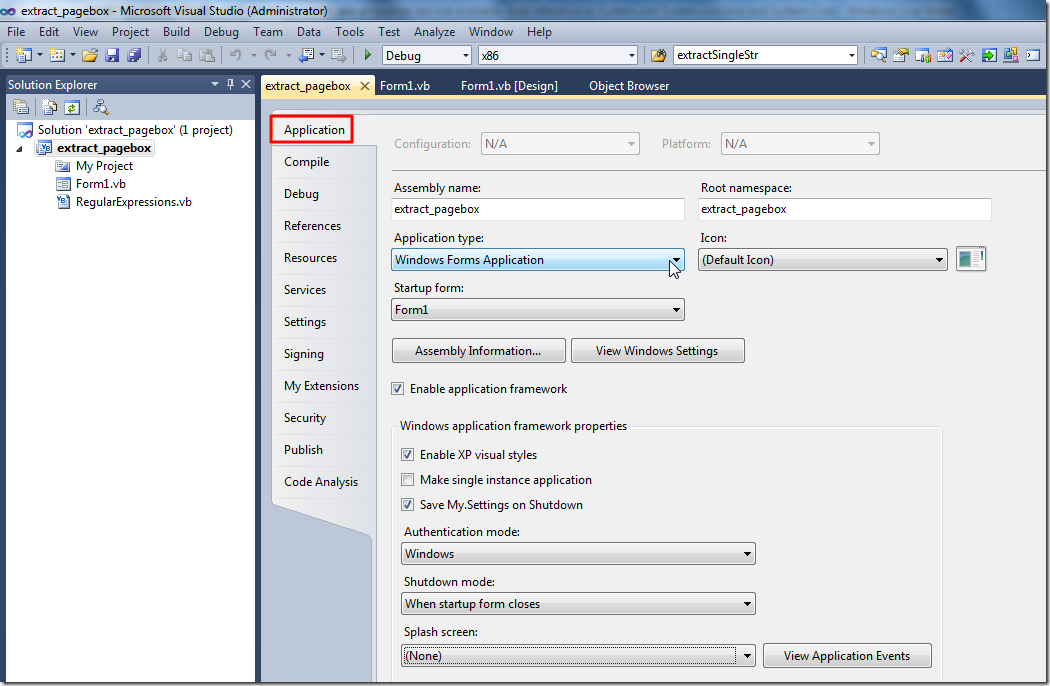This screenshot has height=686, width=1050.
Task: Toggle Enable XP visual styles checkbox
Action: (x=407, y=454)
